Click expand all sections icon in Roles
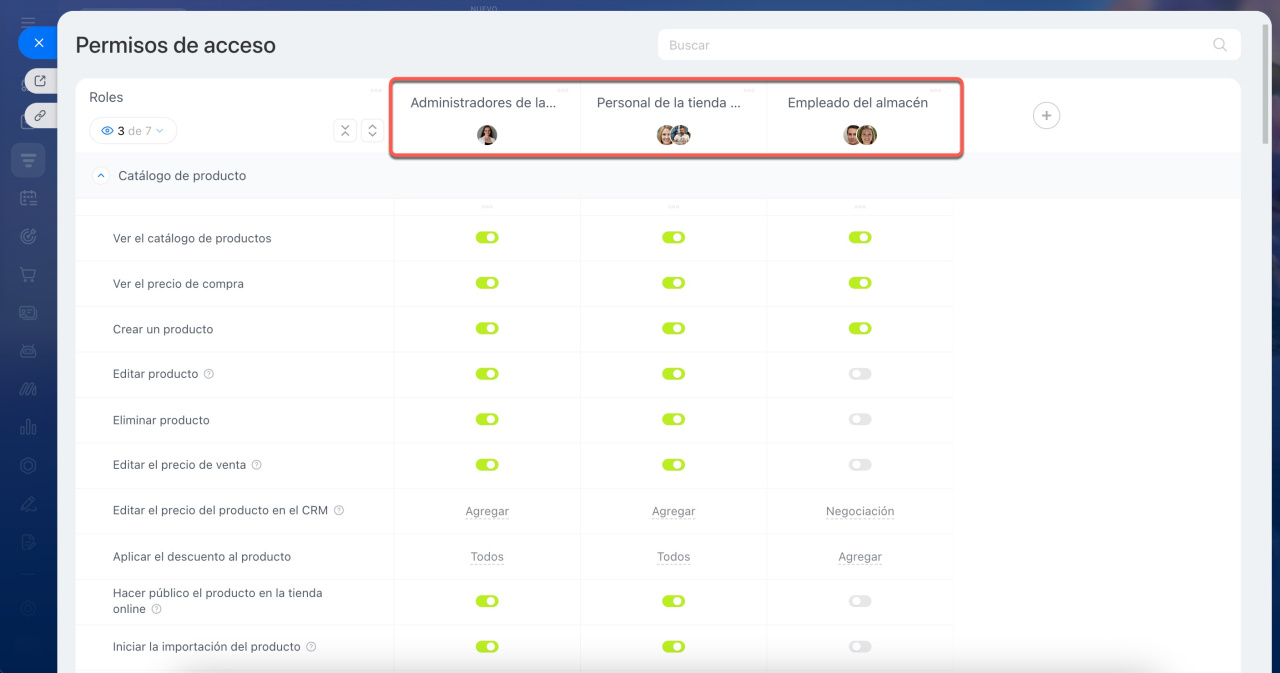 pyautogui.click(x=372, y=131)
